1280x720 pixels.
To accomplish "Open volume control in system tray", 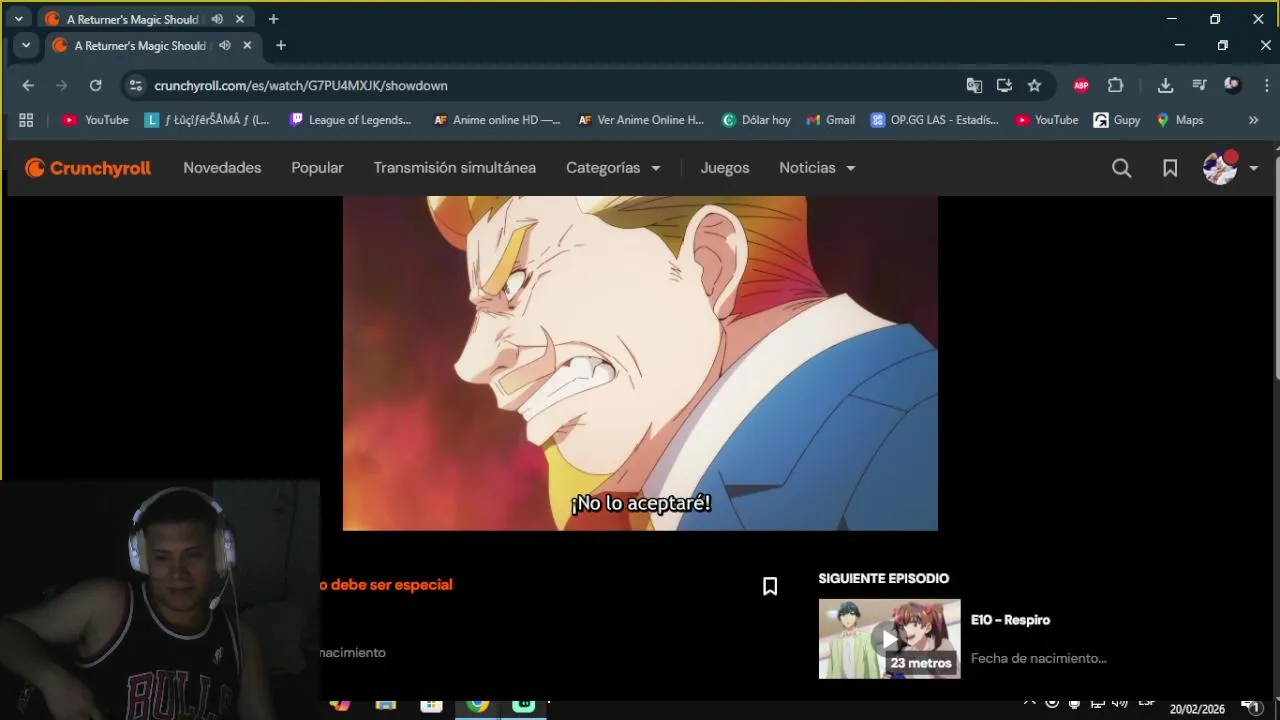I will click(1119, 703).
